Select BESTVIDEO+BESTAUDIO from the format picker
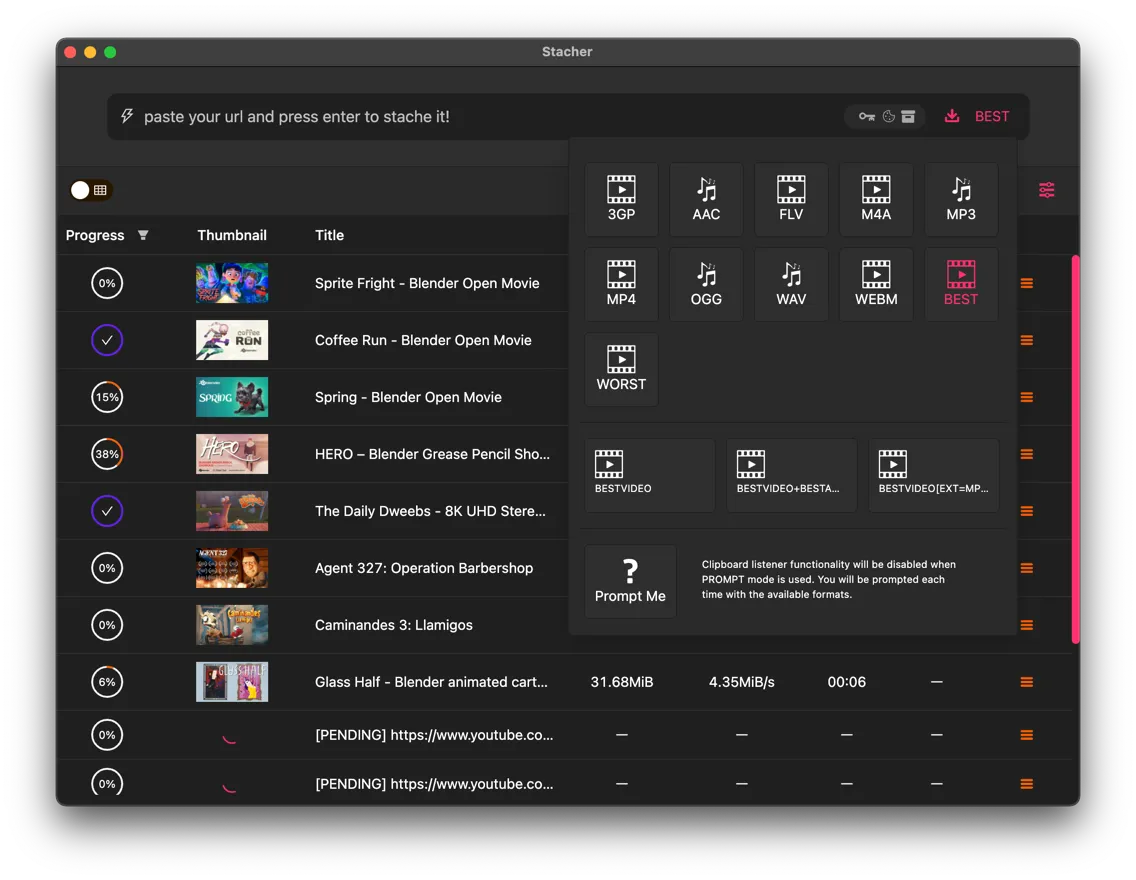The width and height of the screenshot is (1136, 880). pyautogui.click(x=791, y=473)
